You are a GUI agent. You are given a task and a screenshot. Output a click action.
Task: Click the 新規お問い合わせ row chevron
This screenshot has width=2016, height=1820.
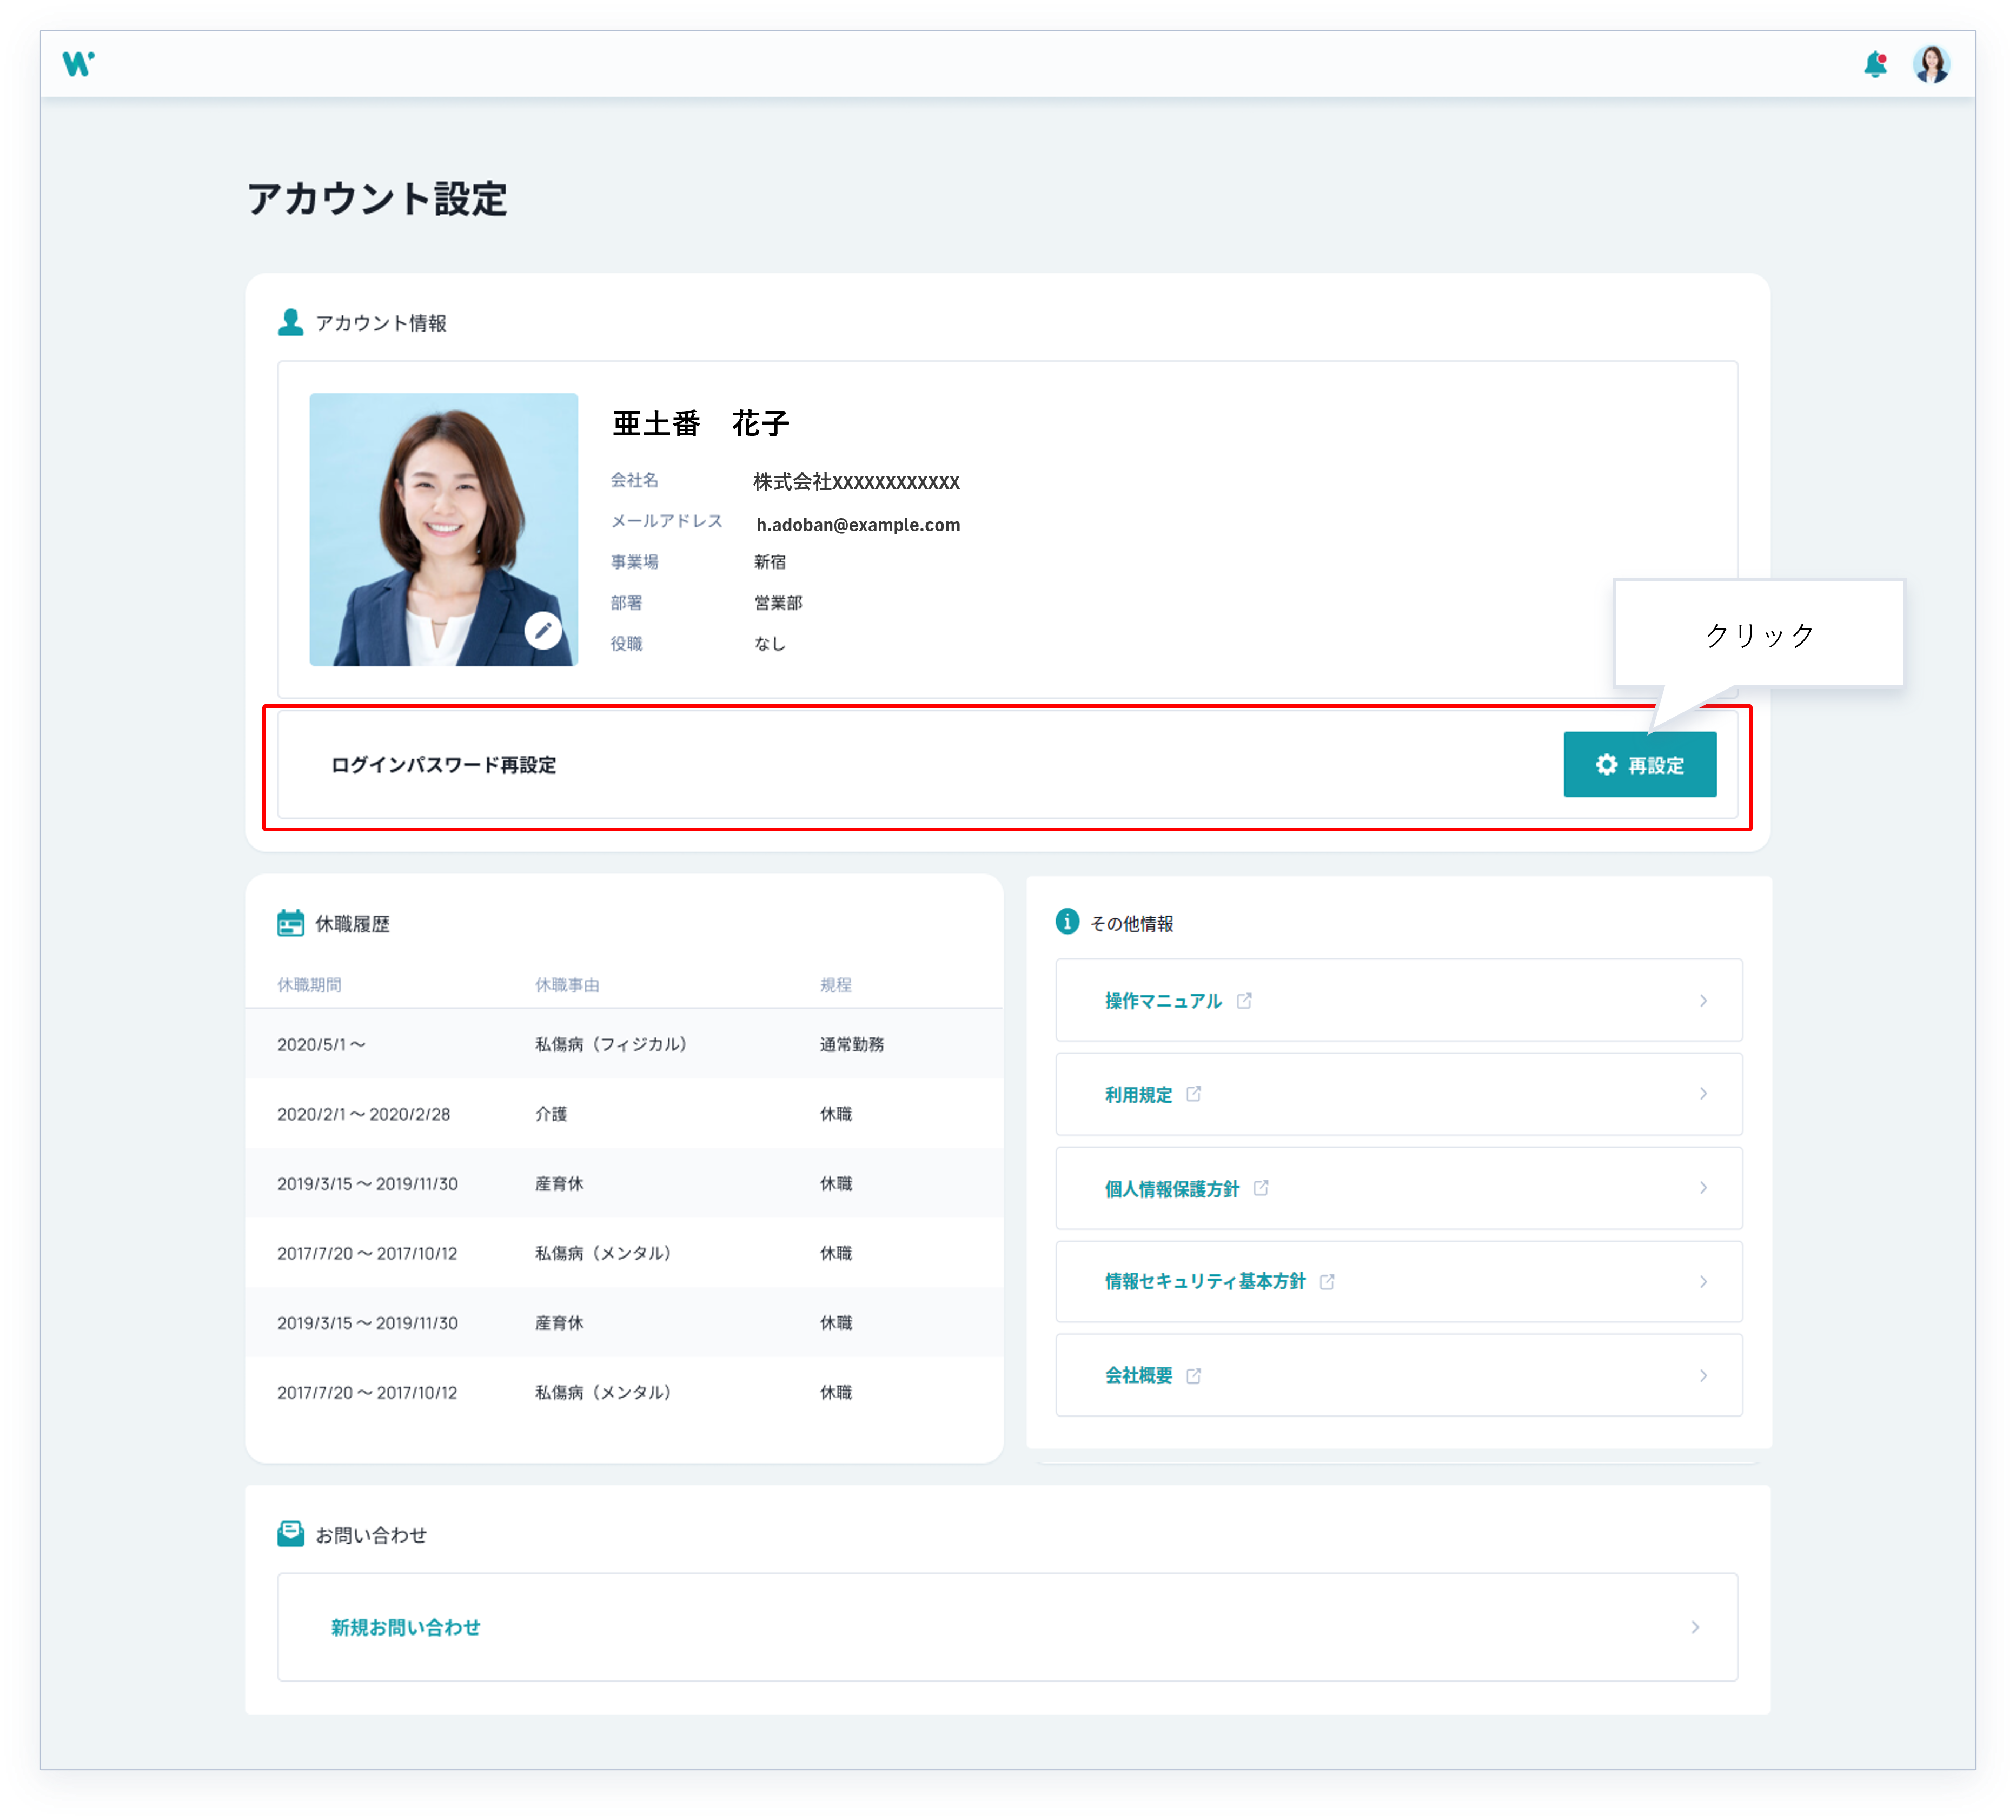click(1695, 1628)
